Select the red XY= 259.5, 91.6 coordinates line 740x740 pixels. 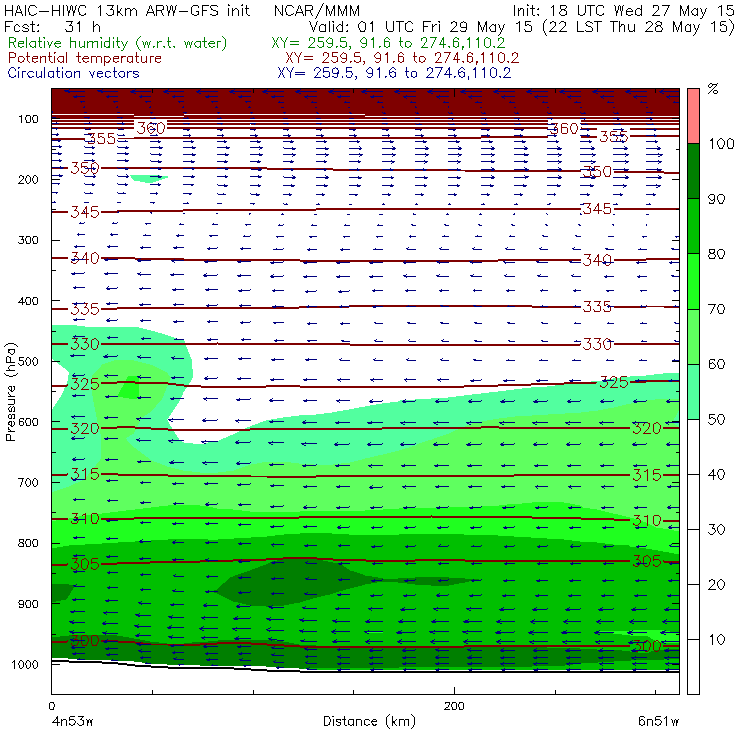click(x=402, y=58)
